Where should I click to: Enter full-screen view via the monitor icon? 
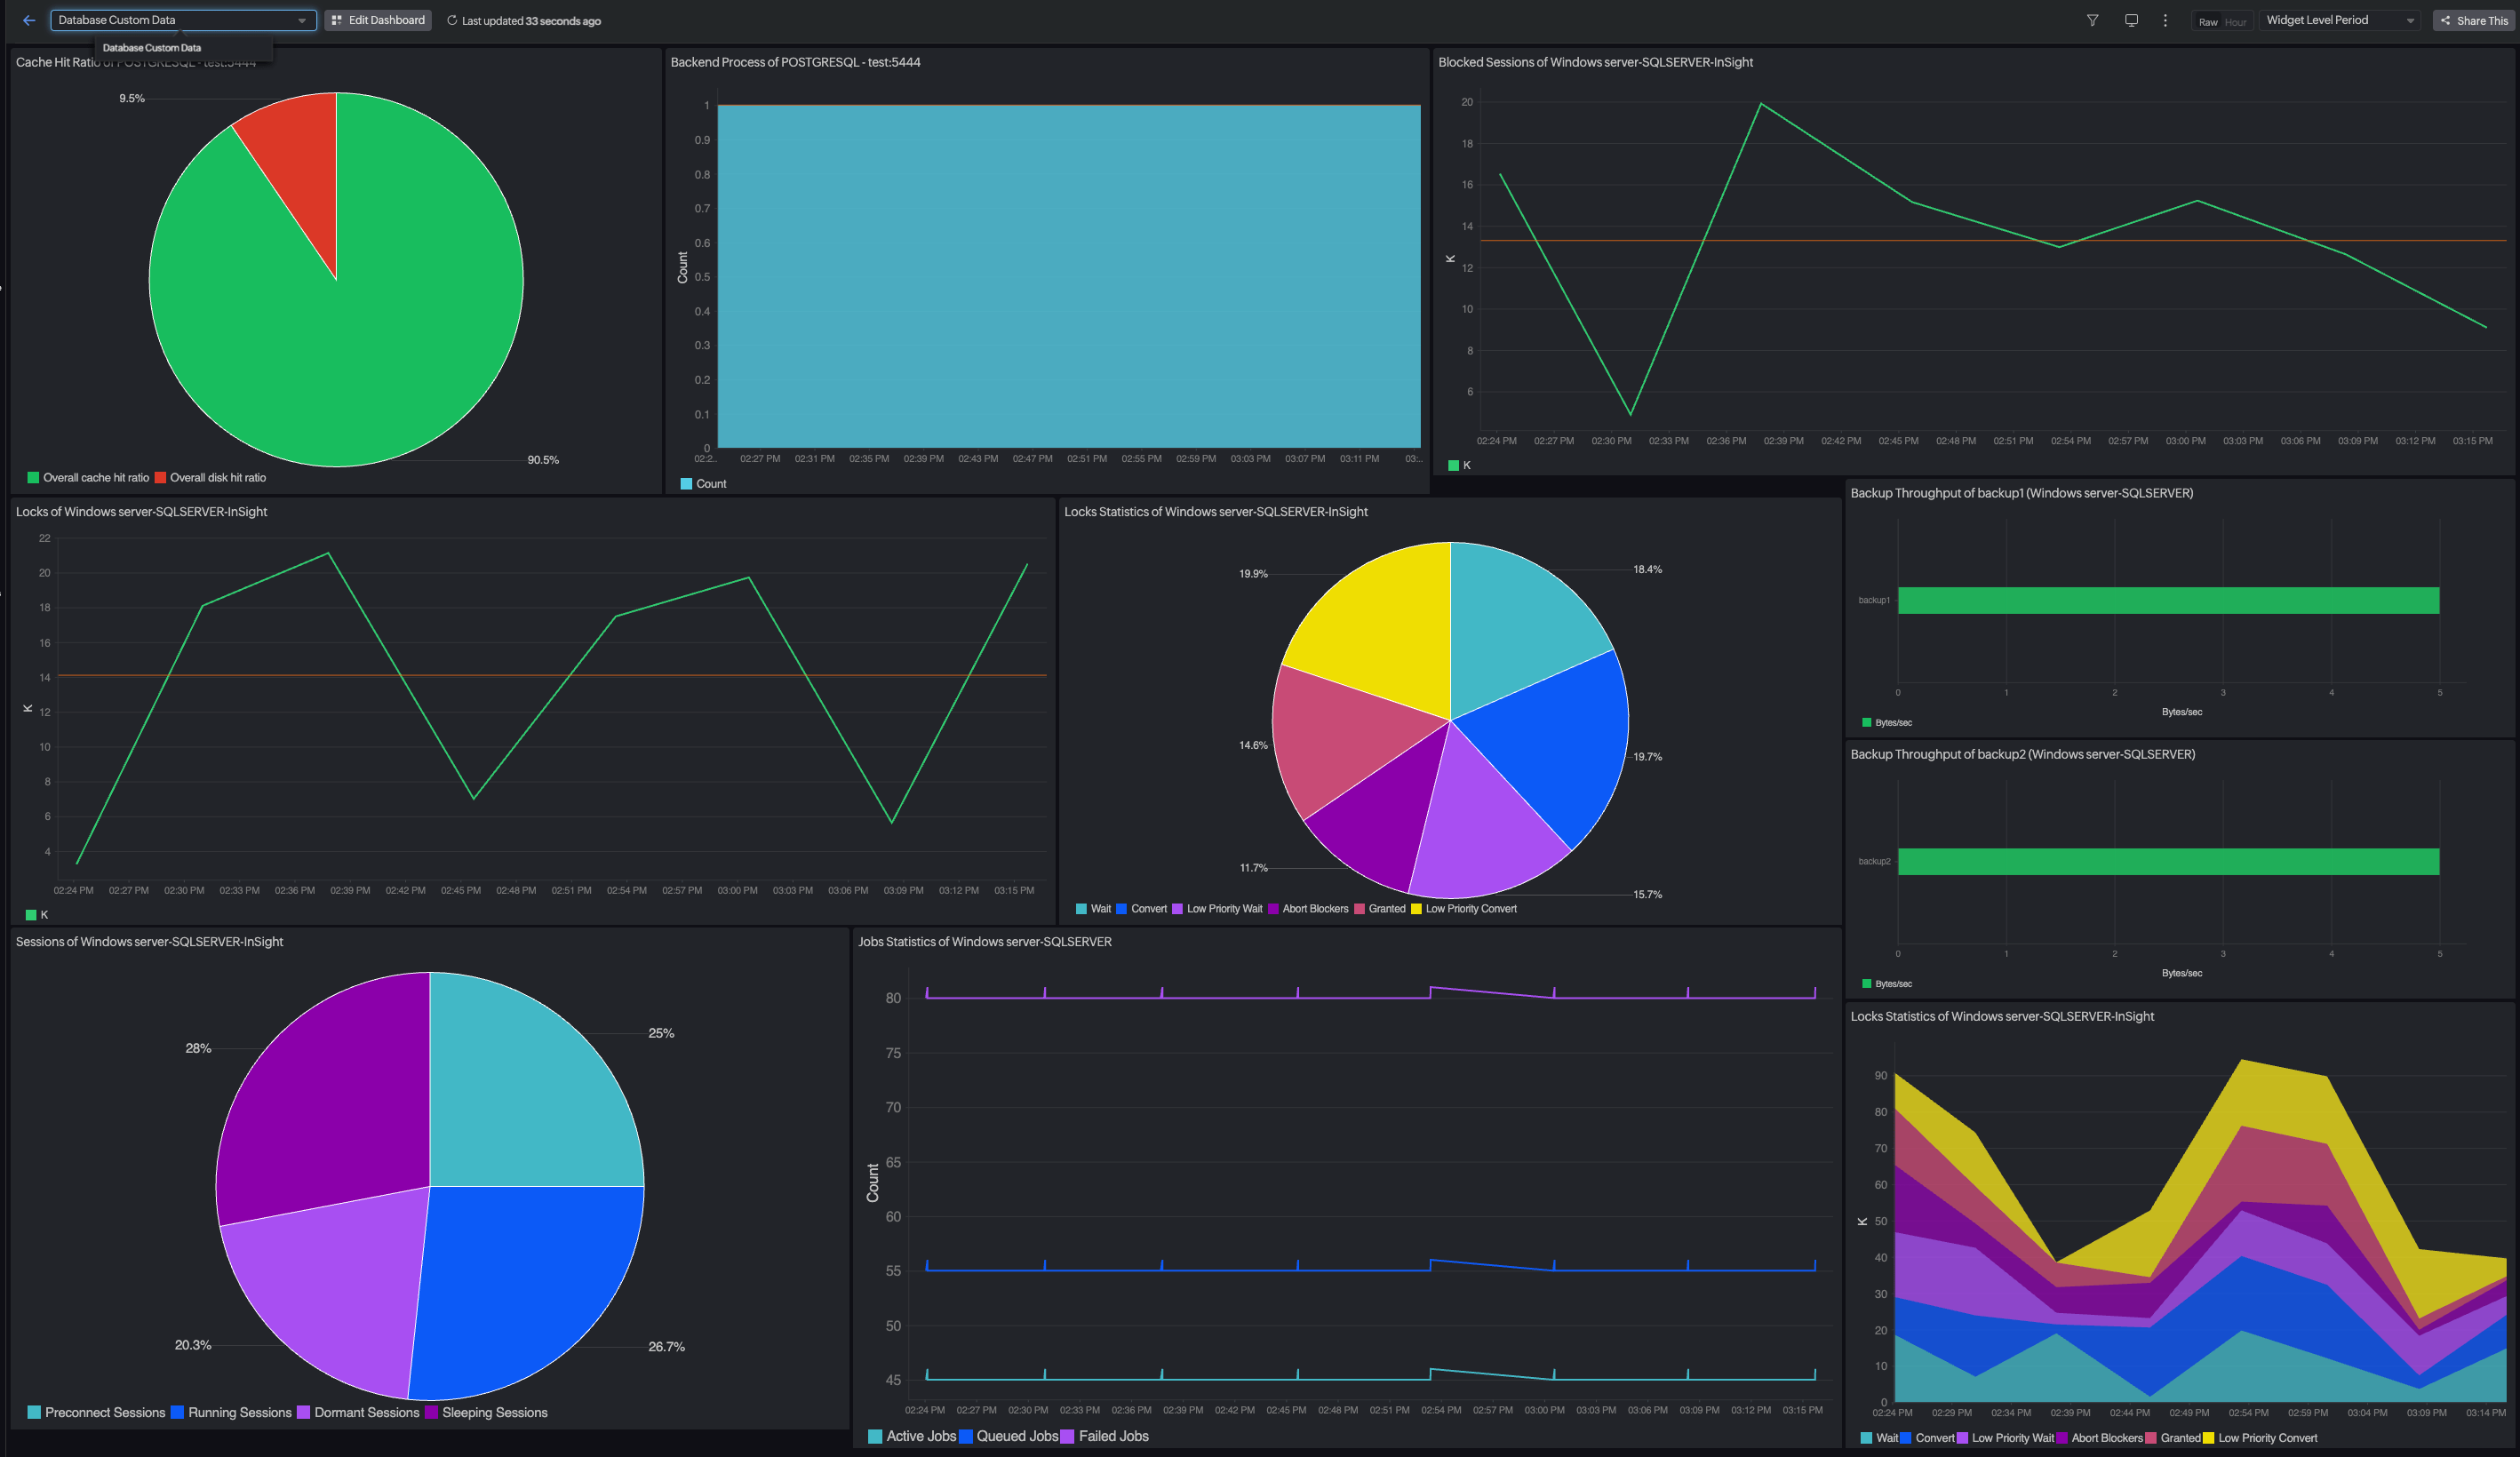(x=2131, y=20)
